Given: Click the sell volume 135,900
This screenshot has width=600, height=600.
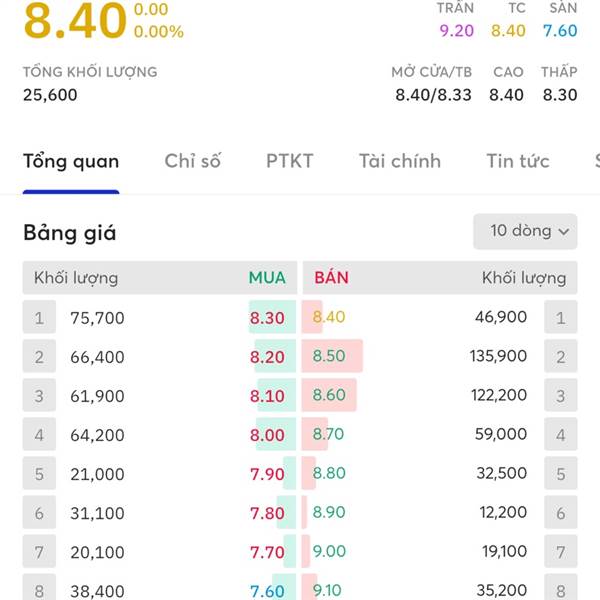Looking at the screenshot, I should [498, 357].
